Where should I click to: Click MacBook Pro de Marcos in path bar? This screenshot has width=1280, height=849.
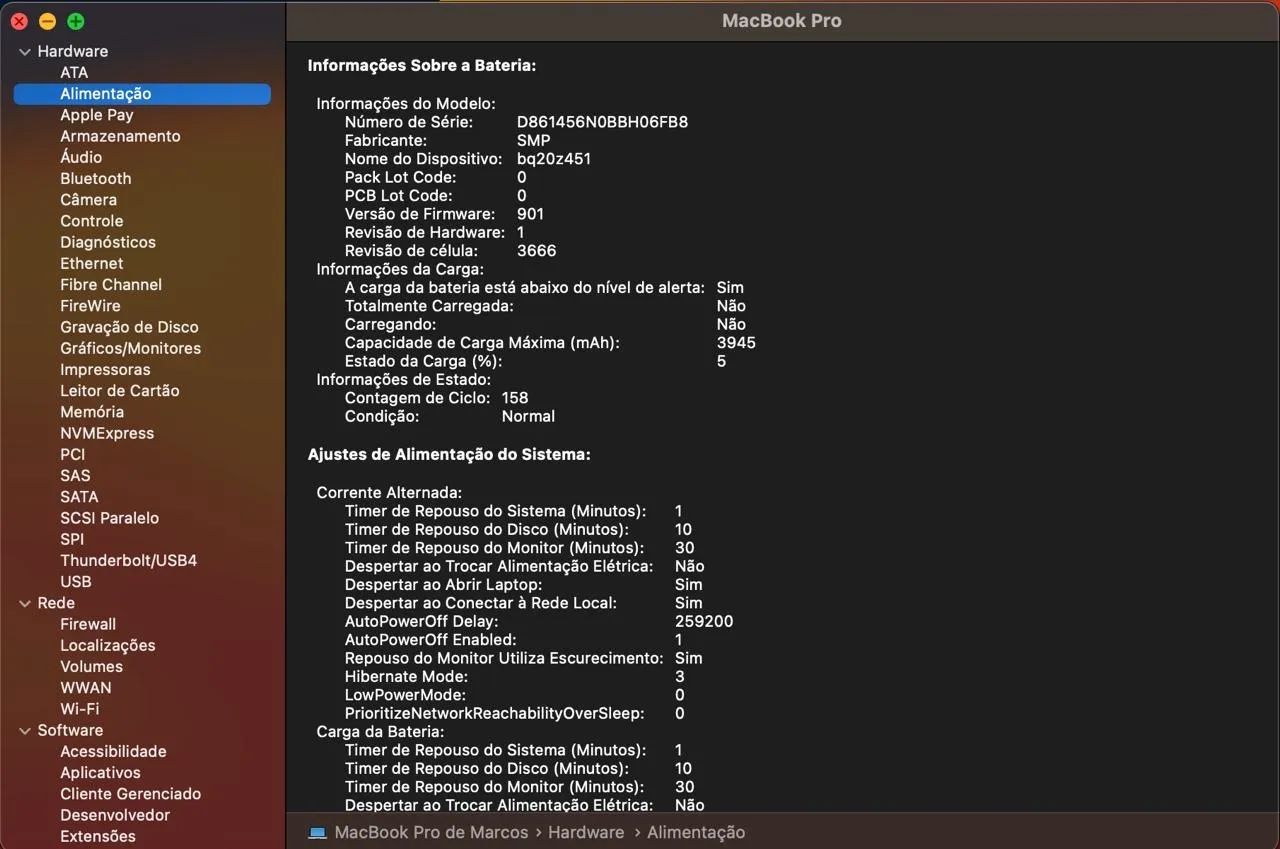coord(431,832)
